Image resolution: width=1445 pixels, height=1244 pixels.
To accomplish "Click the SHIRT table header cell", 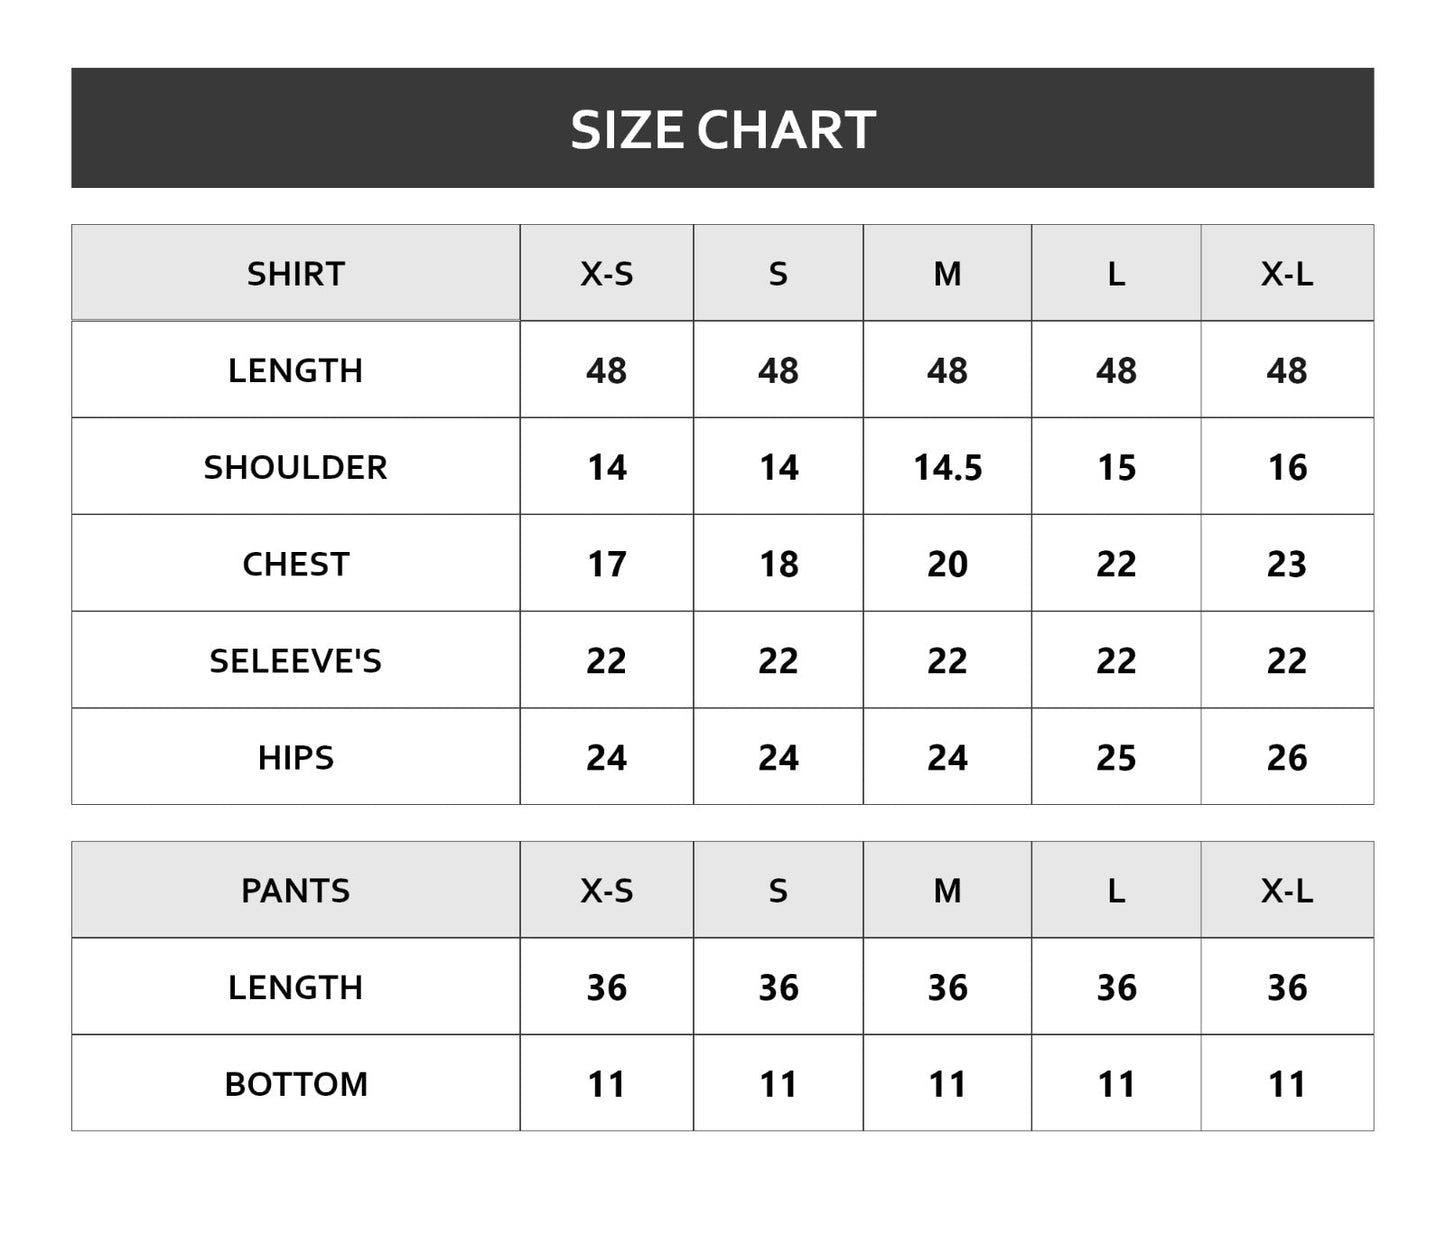I will tap(296, 273).
